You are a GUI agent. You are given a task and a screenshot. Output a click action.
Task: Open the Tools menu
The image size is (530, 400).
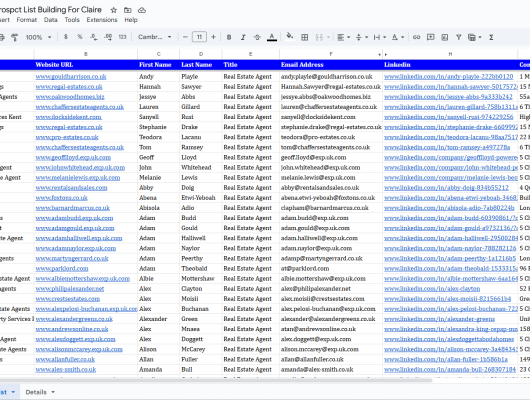[x=72, y=20]
